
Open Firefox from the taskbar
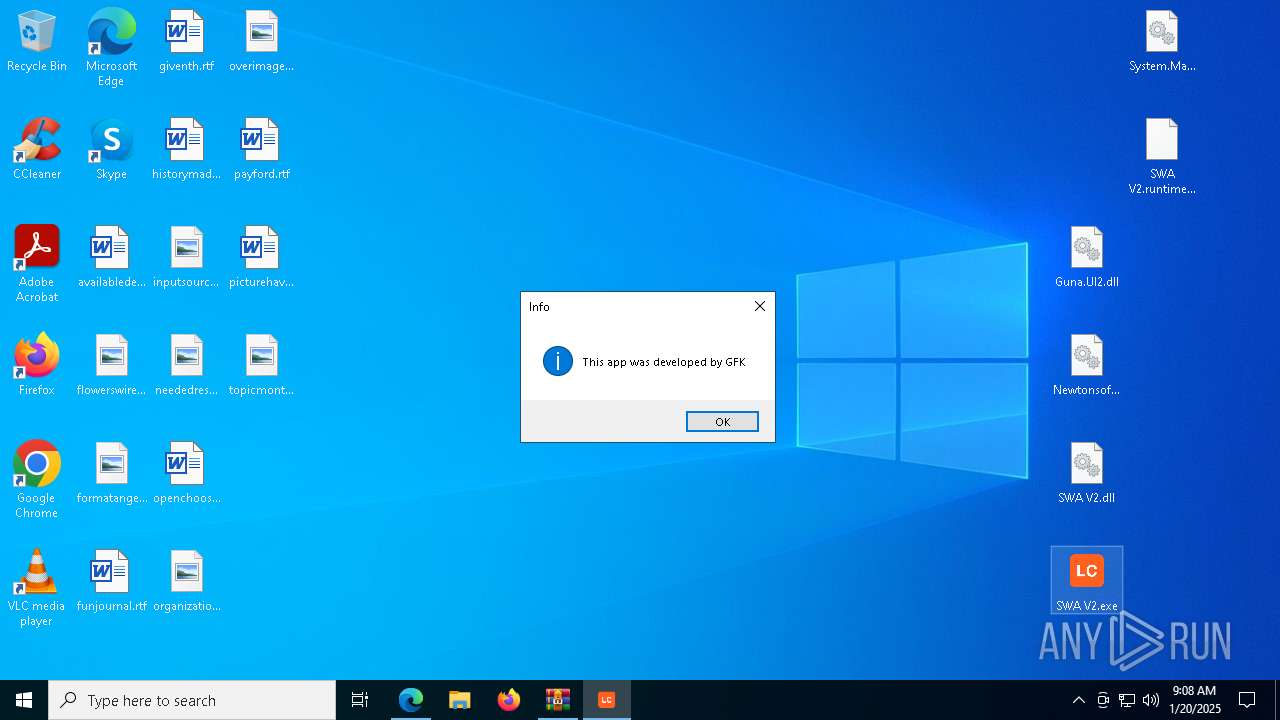click(509, 700)
